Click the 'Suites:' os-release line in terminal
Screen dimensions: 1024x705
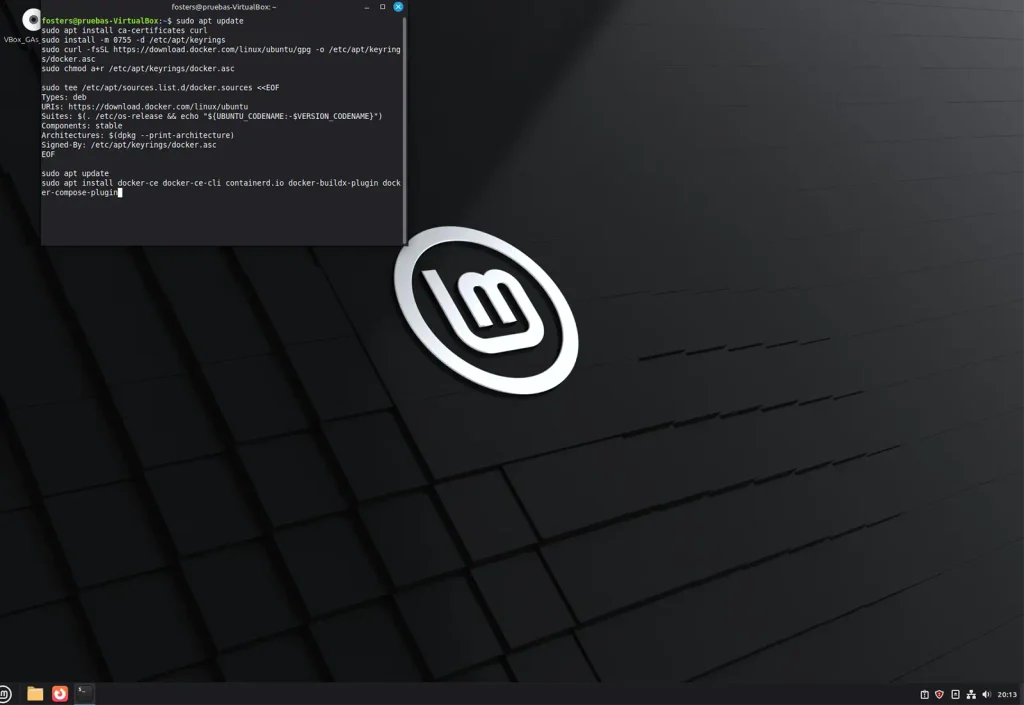(212, 116)
